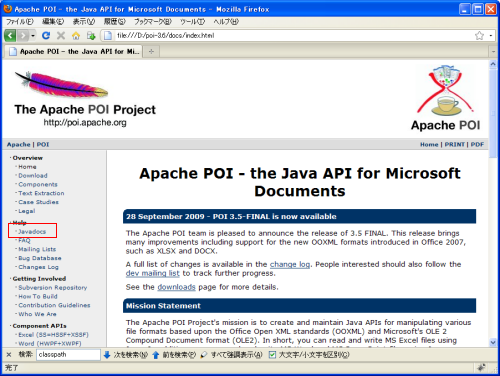Follow the downloads link

tap(176, 287)
